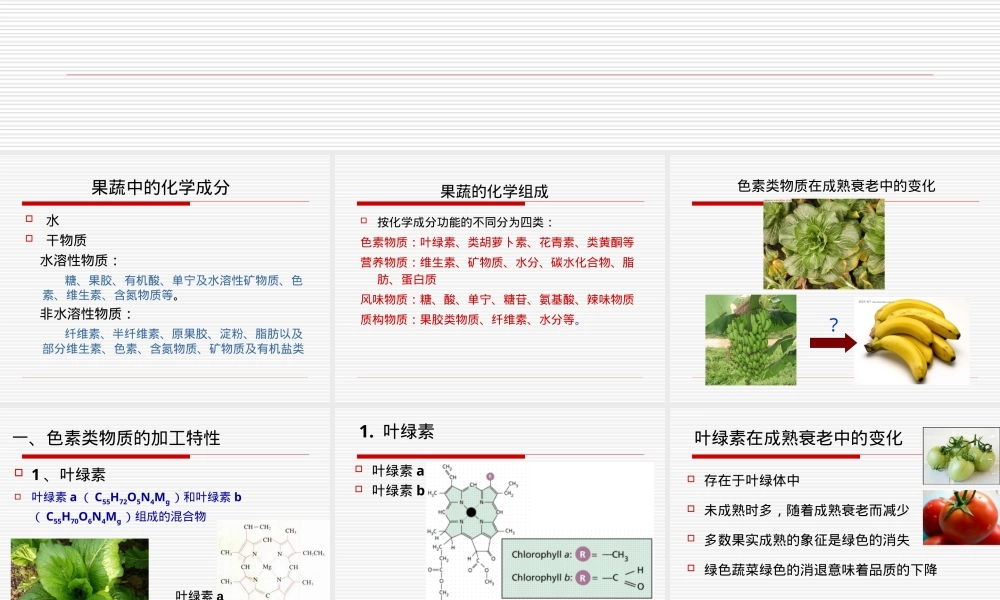The height and width of the screenshot is (600, 1000).
Task: Select the slide 叶绿素在成熟衰老中的变化
Action: 835,504
